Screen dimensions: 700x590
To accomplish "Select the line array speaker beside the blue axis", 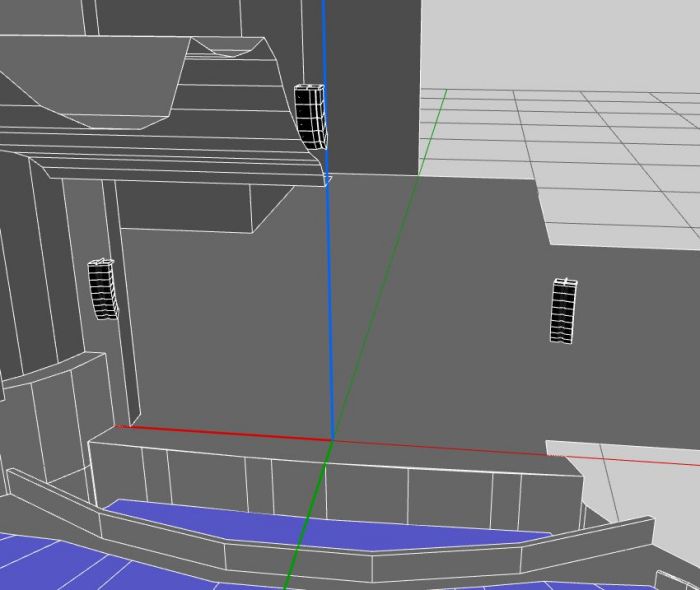I will pyautogui.click(x=309, y=116).
